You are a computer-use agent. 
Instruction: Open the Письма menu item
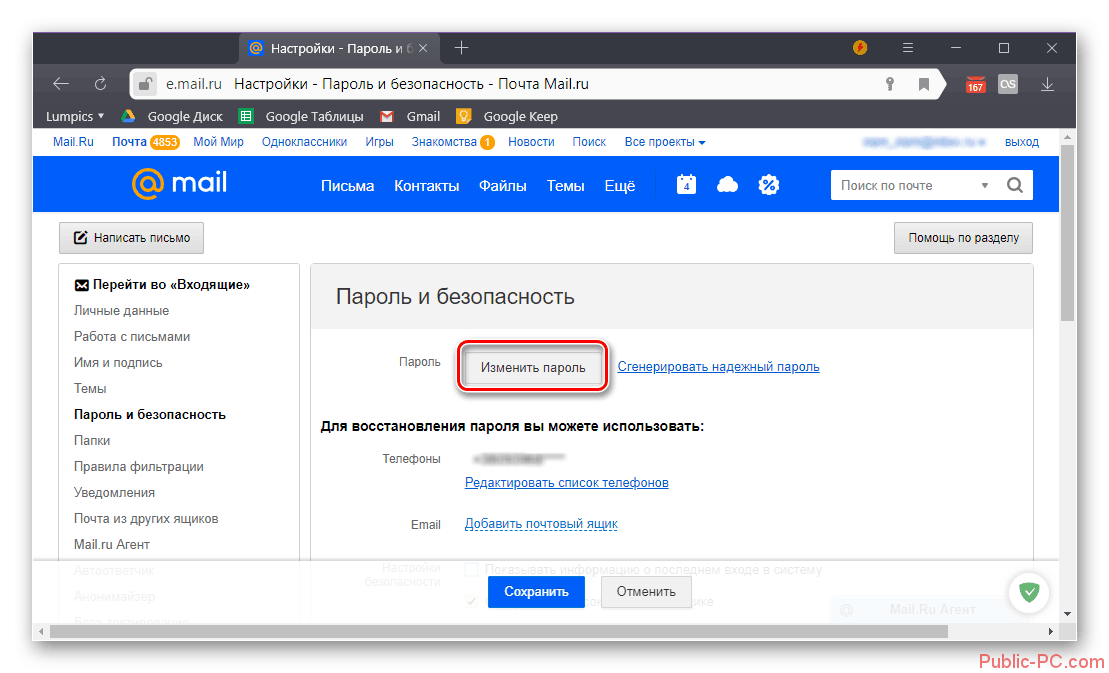(347, 185)
